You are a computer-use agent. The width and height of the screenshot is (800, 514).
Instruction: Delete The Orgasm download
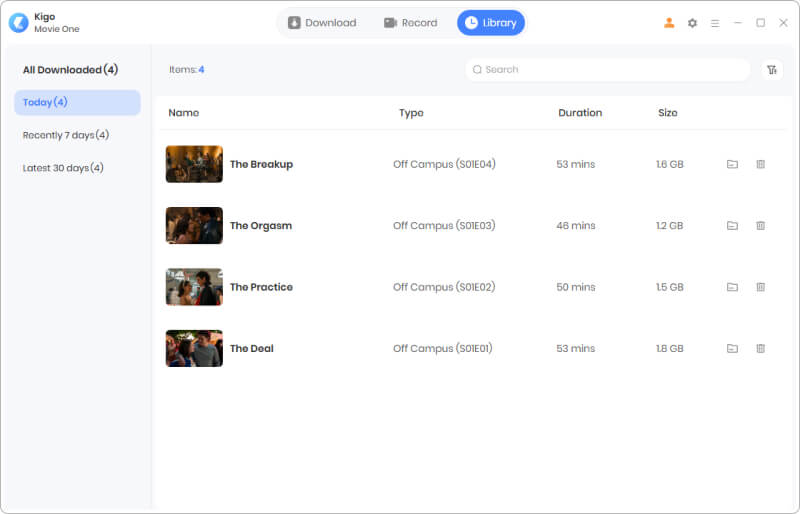click(x=760, y=226)
